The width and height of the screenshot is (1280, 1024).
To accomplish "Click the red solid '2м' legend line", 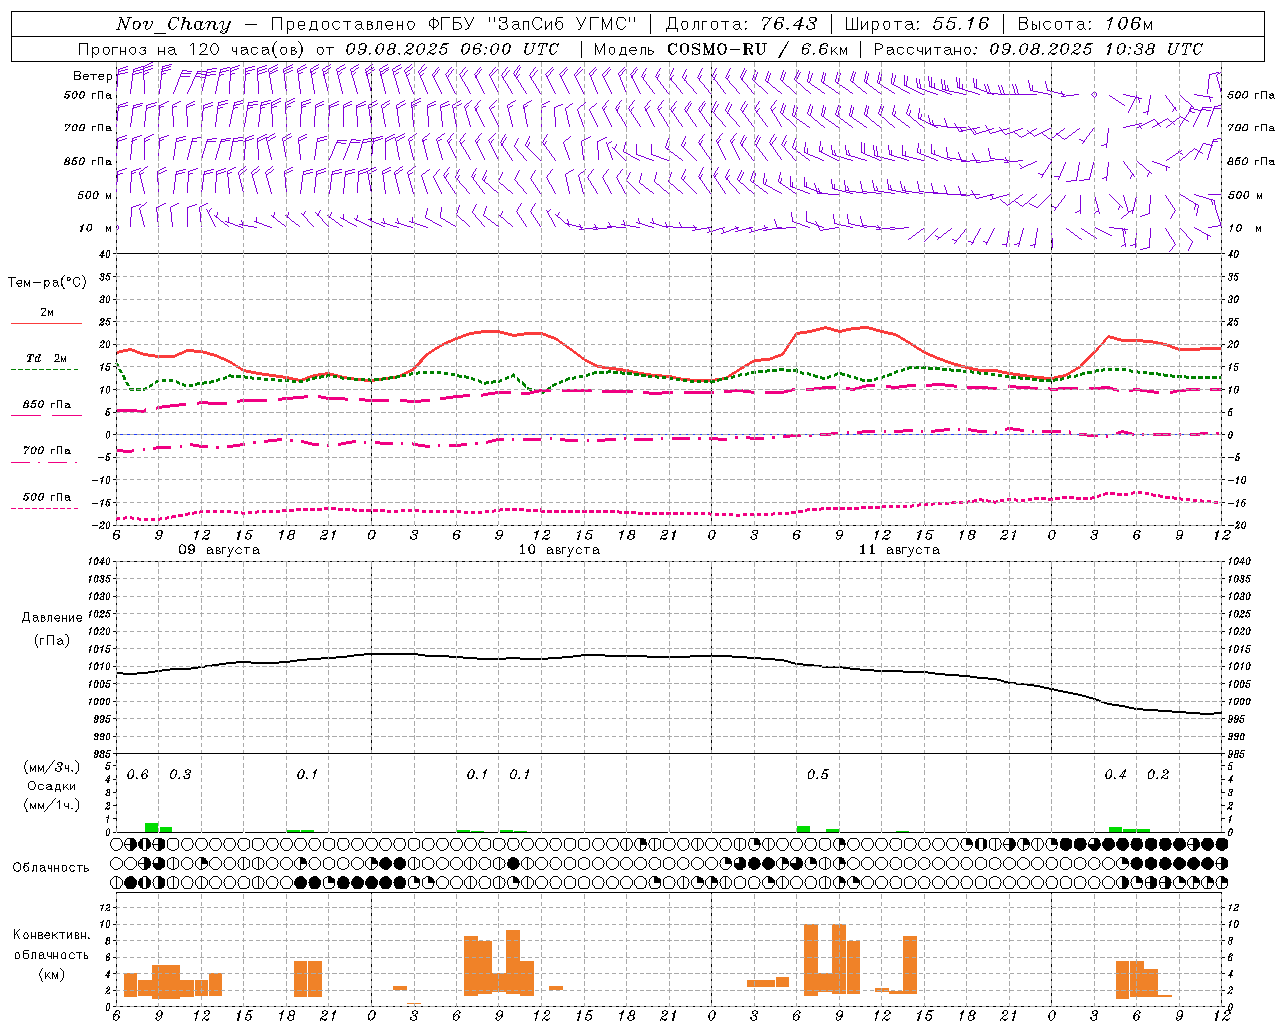I will (x=46, y=323).
